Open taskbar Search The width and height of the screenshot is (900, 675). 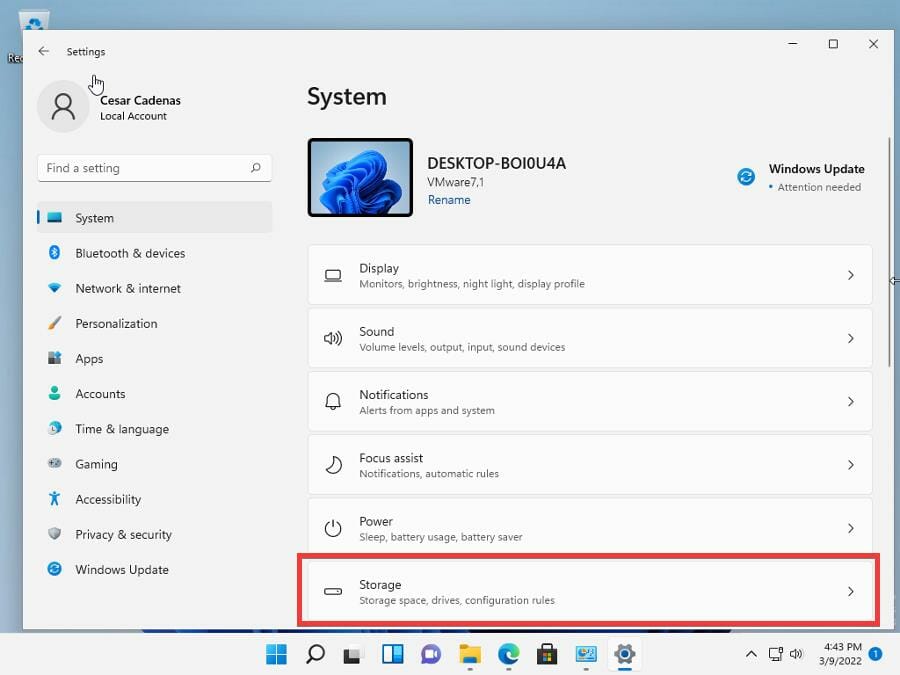315,654
